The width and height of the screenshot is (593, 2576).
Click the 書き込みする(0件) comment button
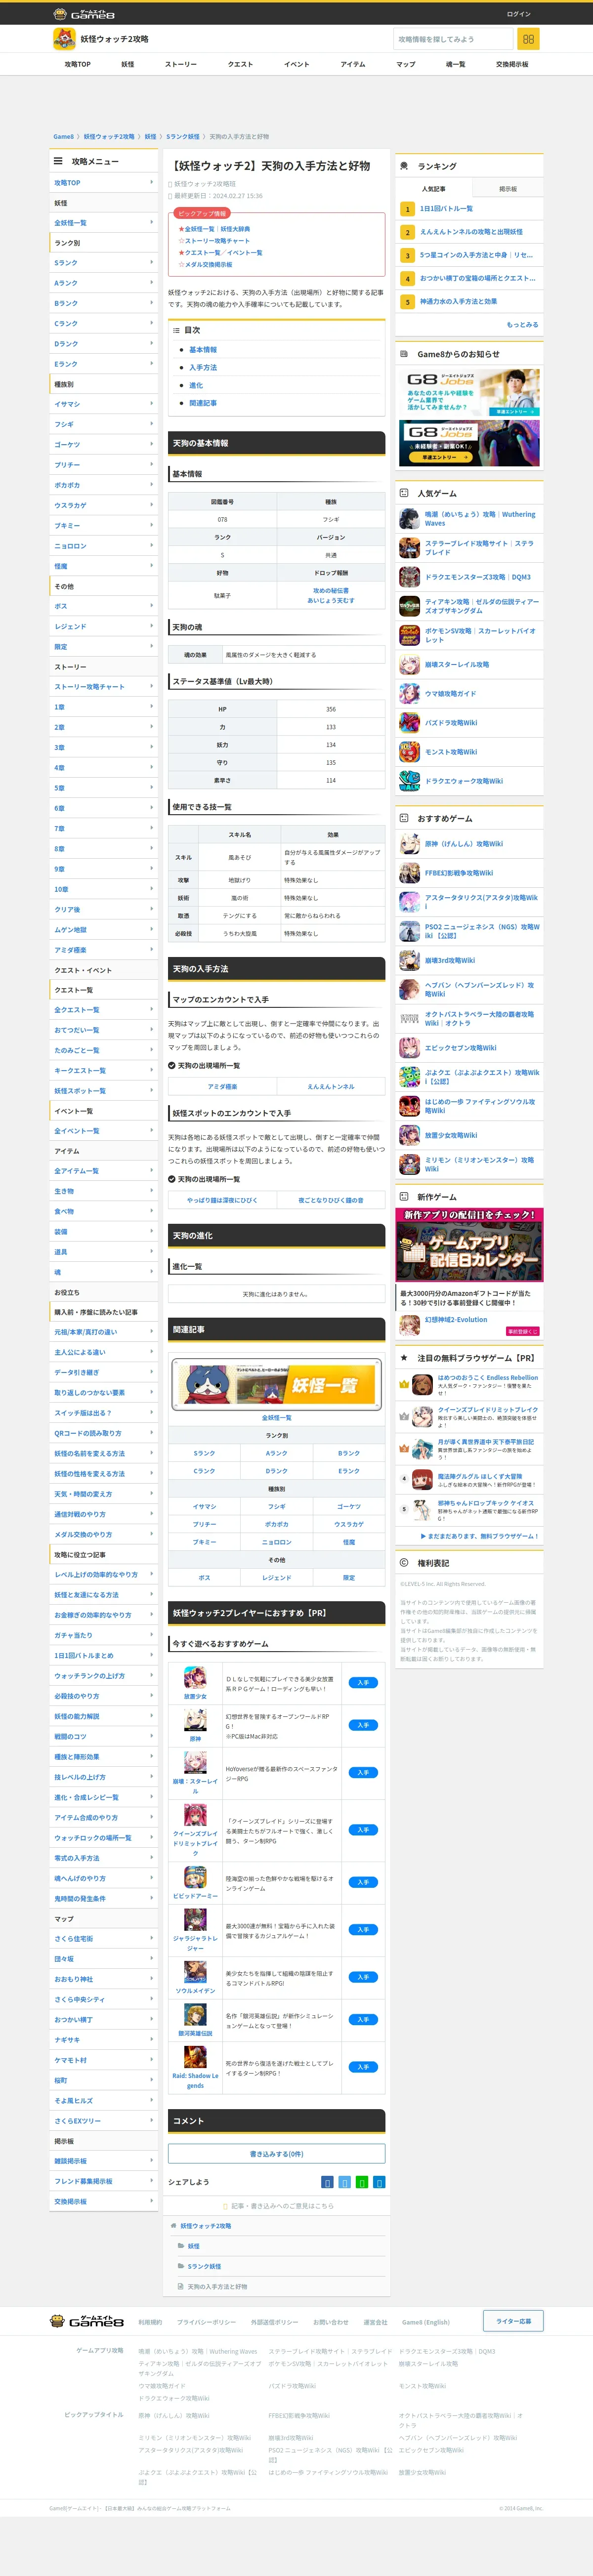(277, 2153)
